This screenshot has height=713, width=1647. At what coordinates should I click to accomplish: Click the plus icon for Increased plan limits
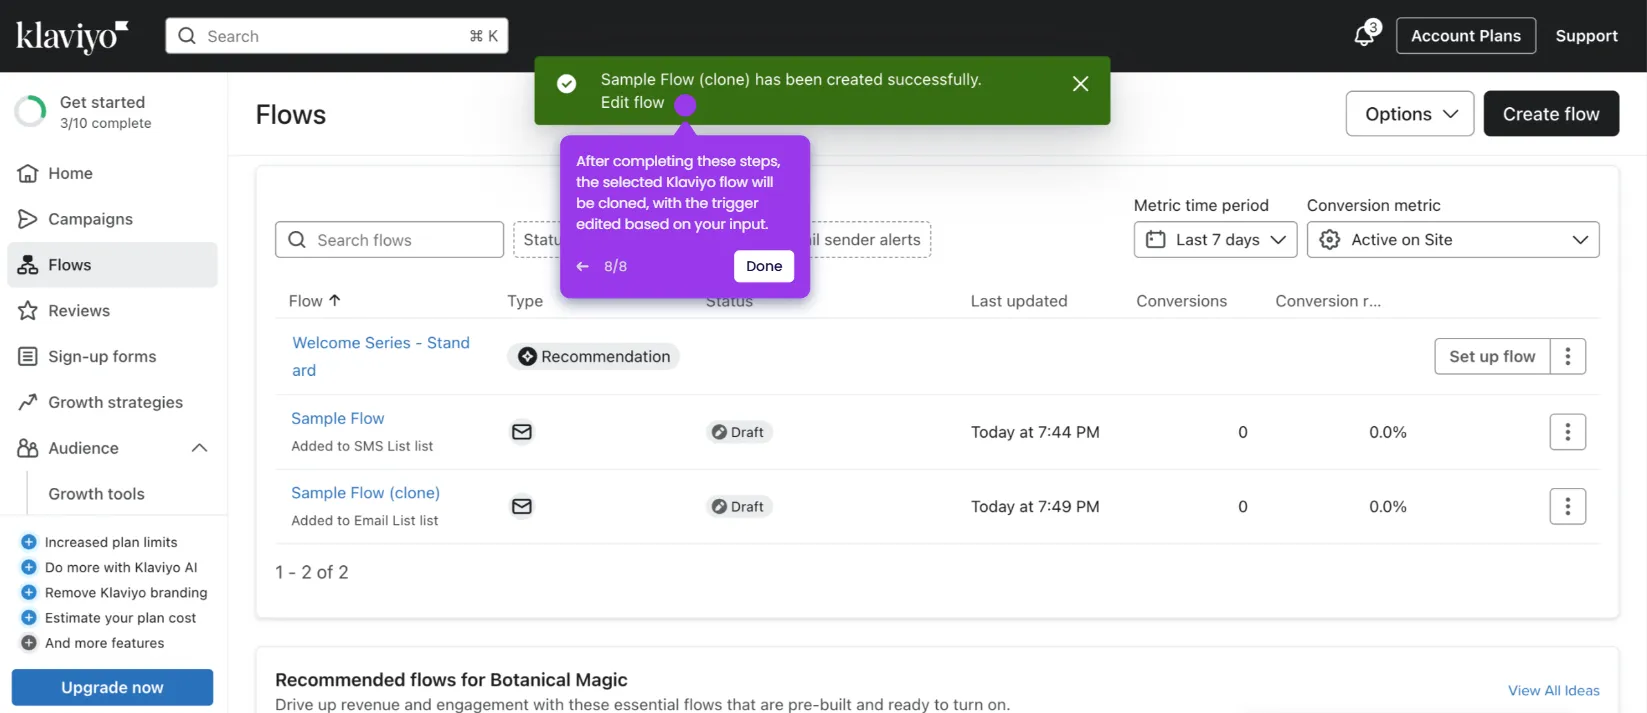[29, 542]
